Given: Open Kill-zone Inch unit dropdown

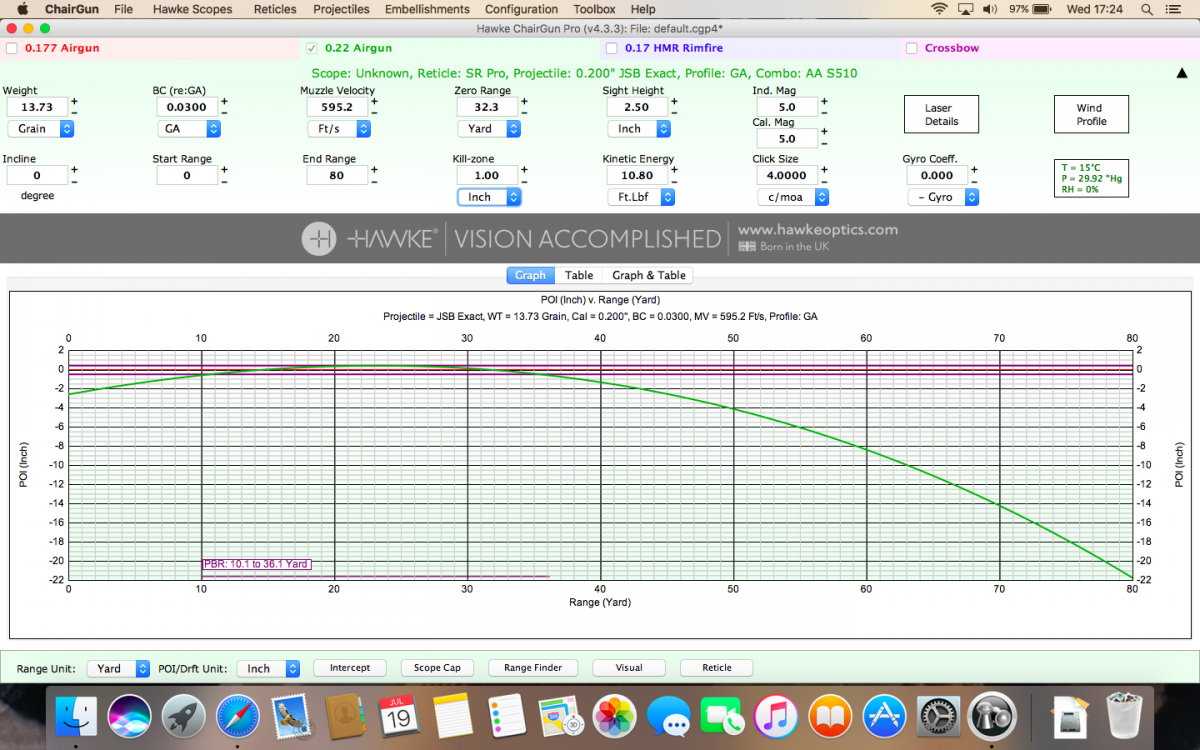Looking at the screenshot, I should pyautogui.click(x=489, y=197).
